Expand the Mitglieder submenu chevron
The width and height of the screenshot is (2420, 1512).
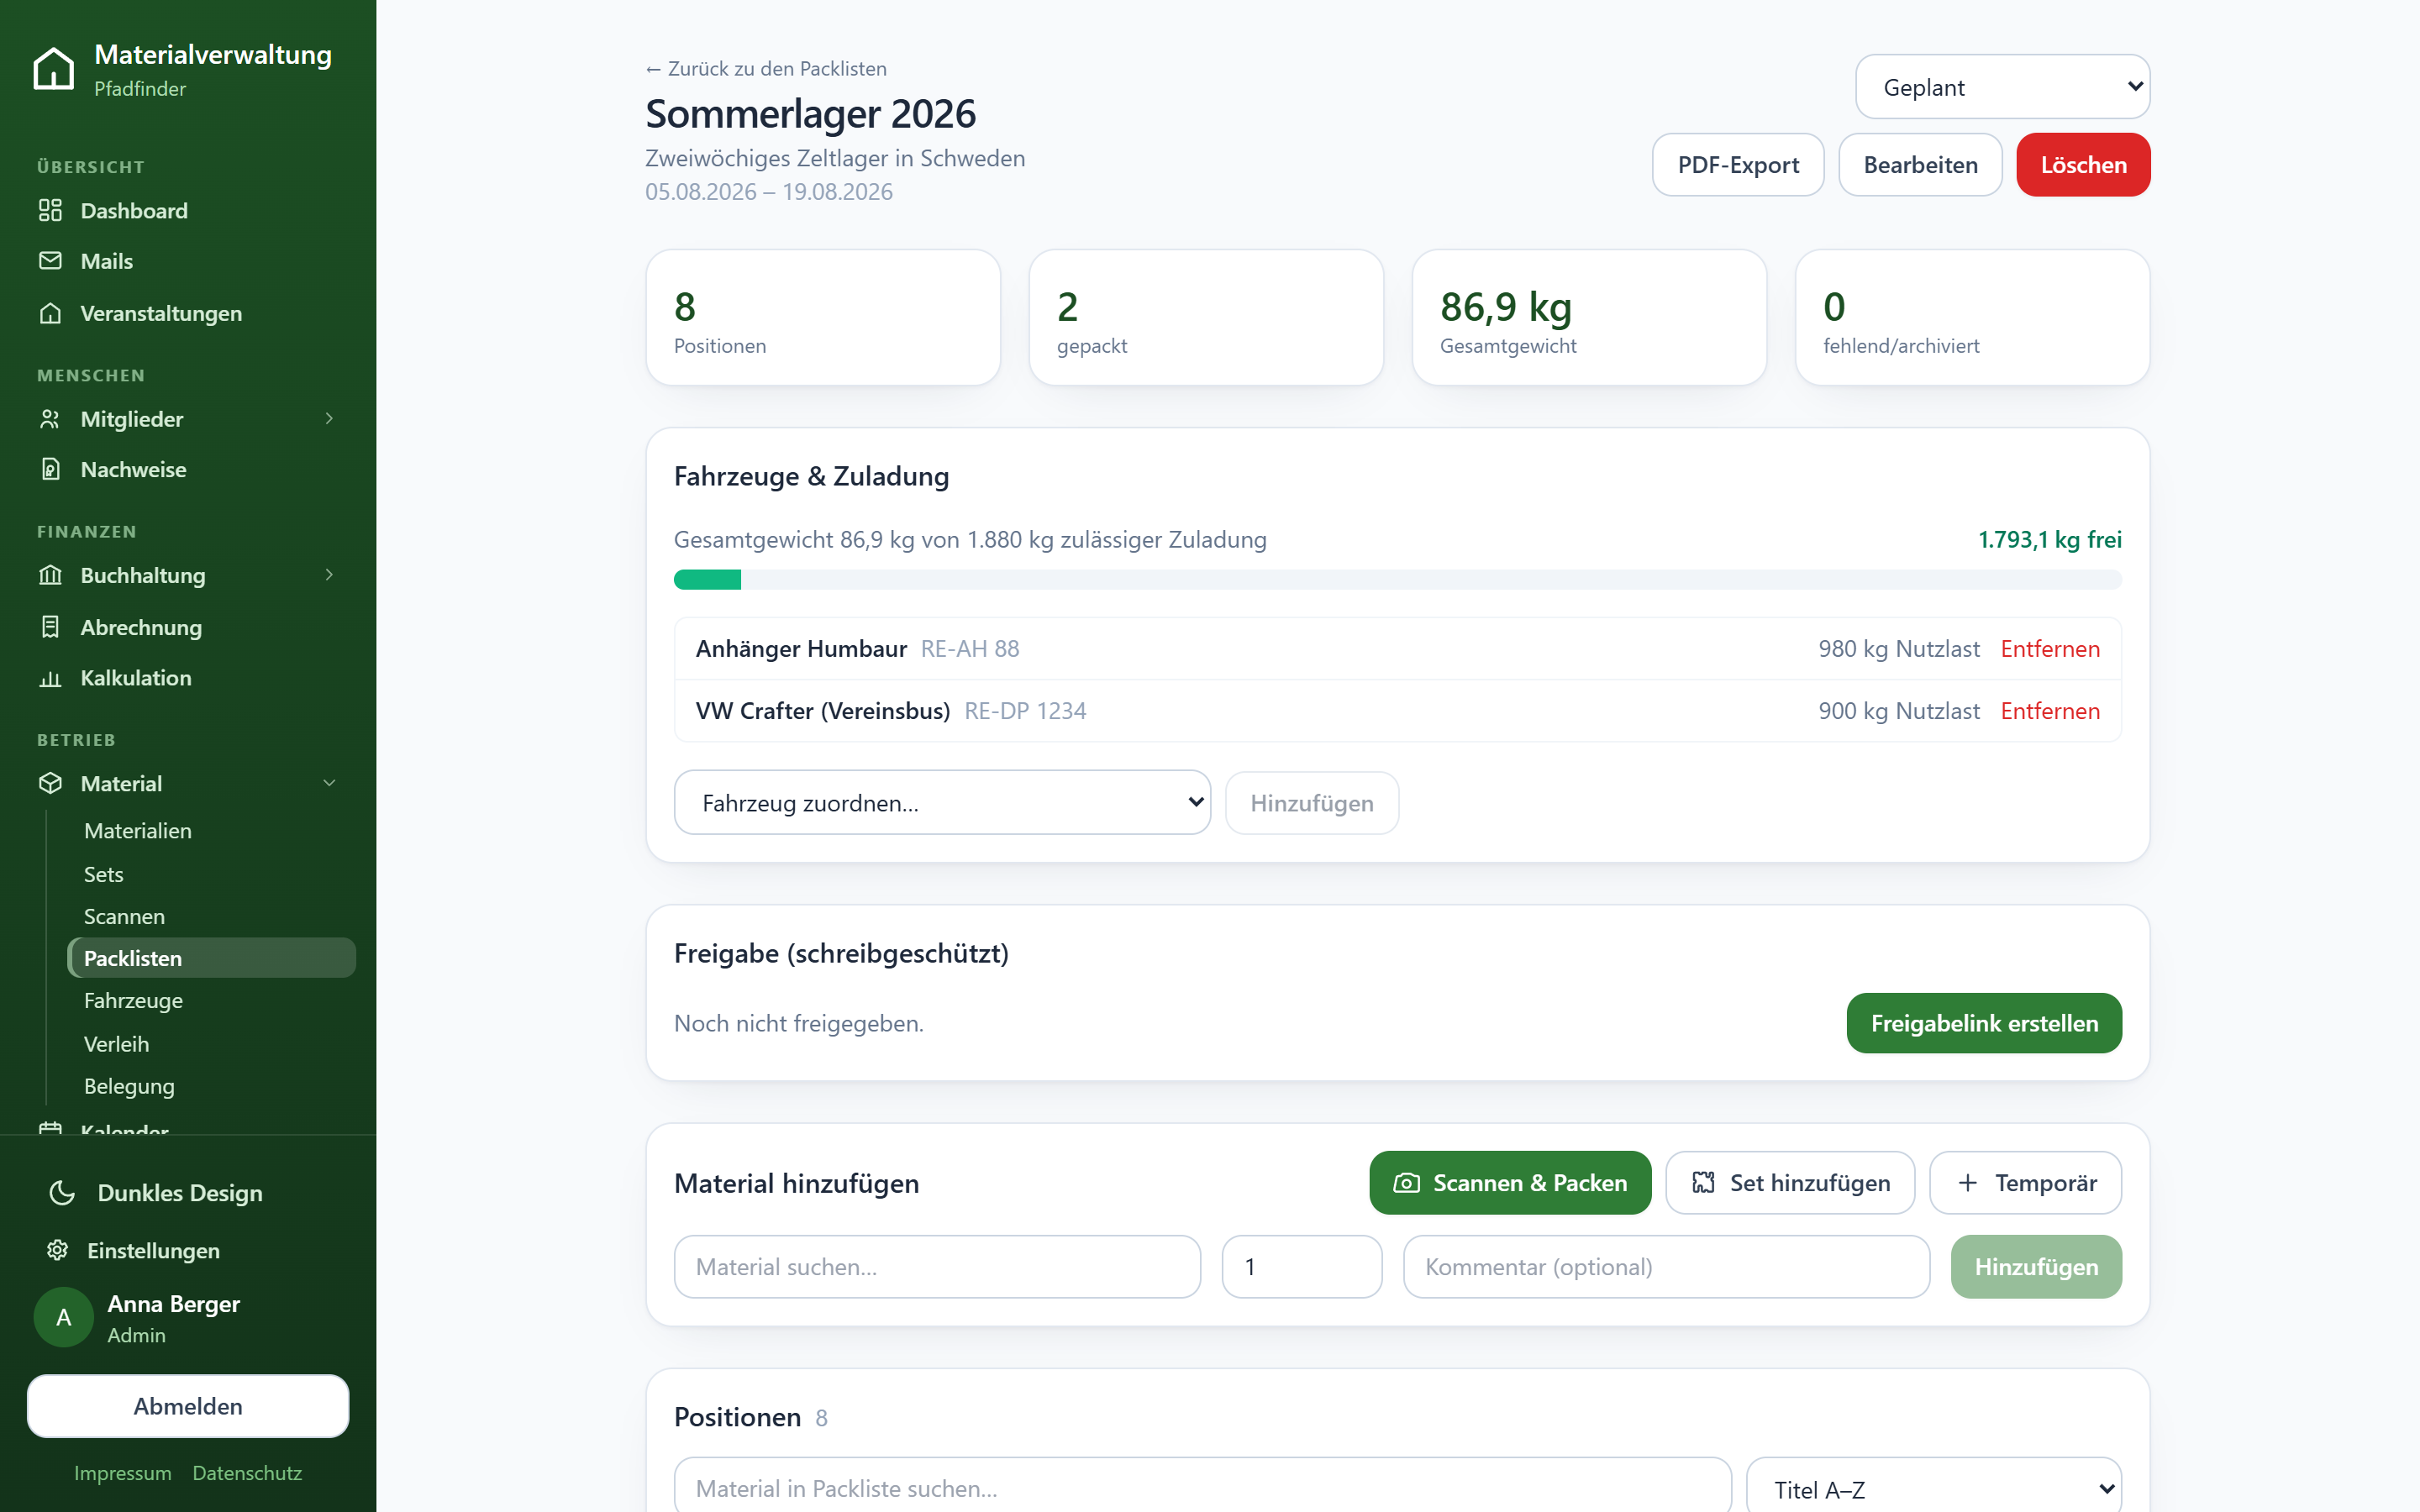[329, 419]
